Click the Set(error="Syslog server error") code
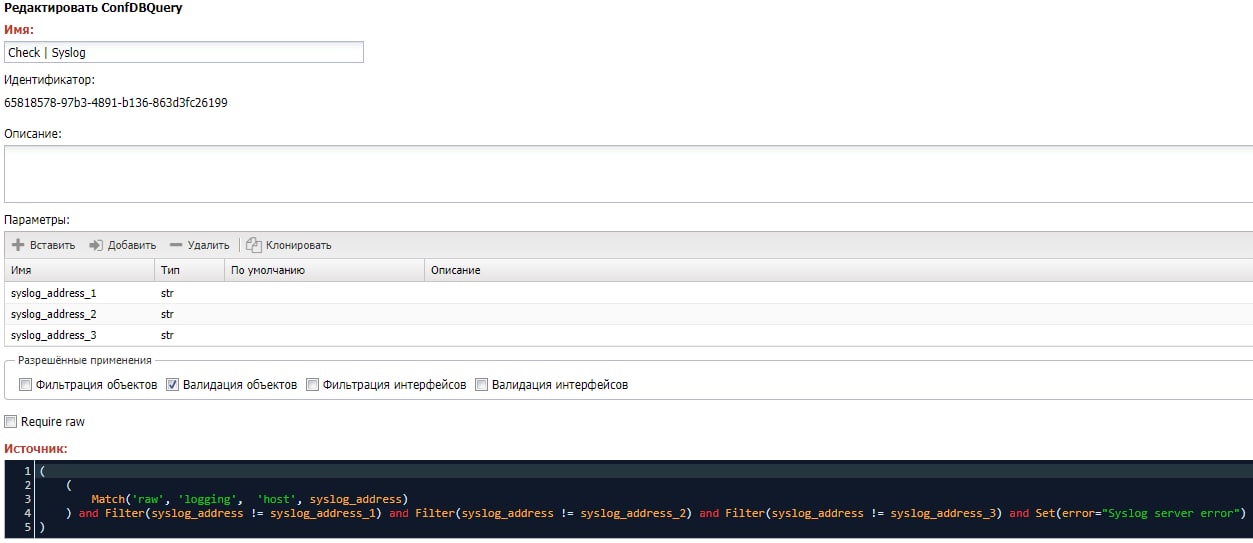Viewport: 1253px width, 543px height. (x=1140, y=513)
